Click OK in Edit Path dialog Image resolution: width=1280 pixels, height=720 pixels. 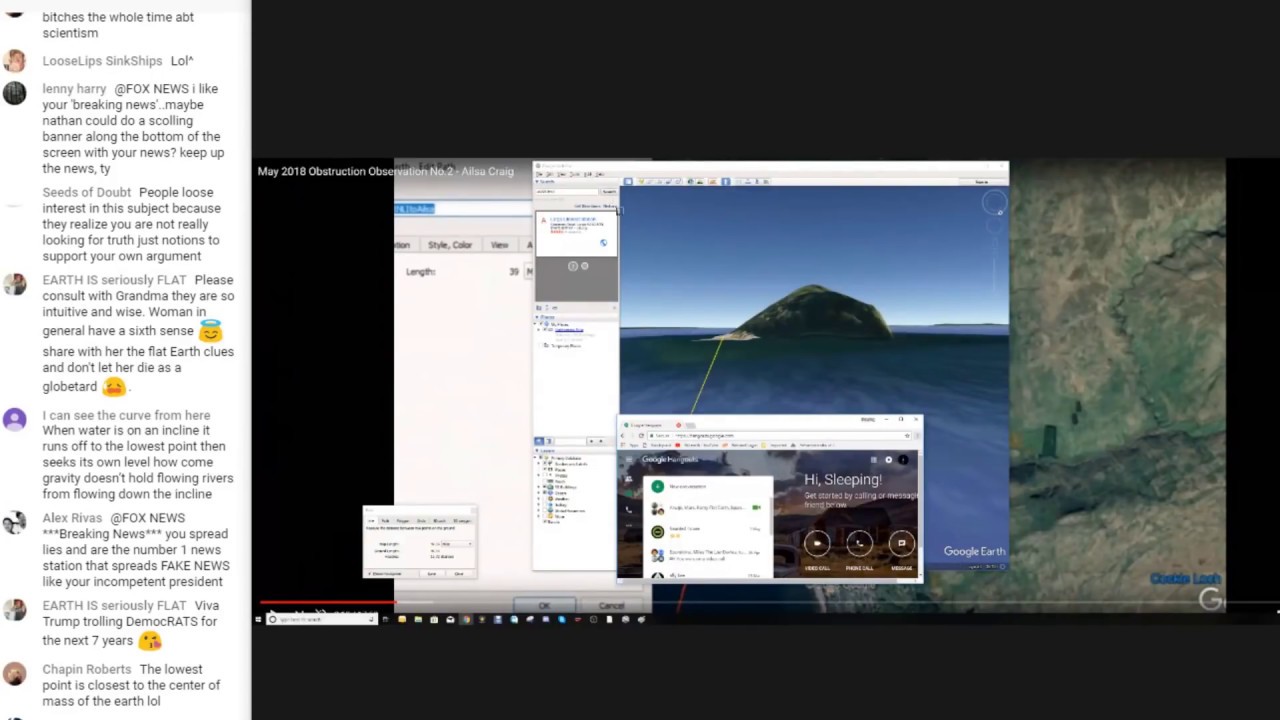click(x=544, y=606)
